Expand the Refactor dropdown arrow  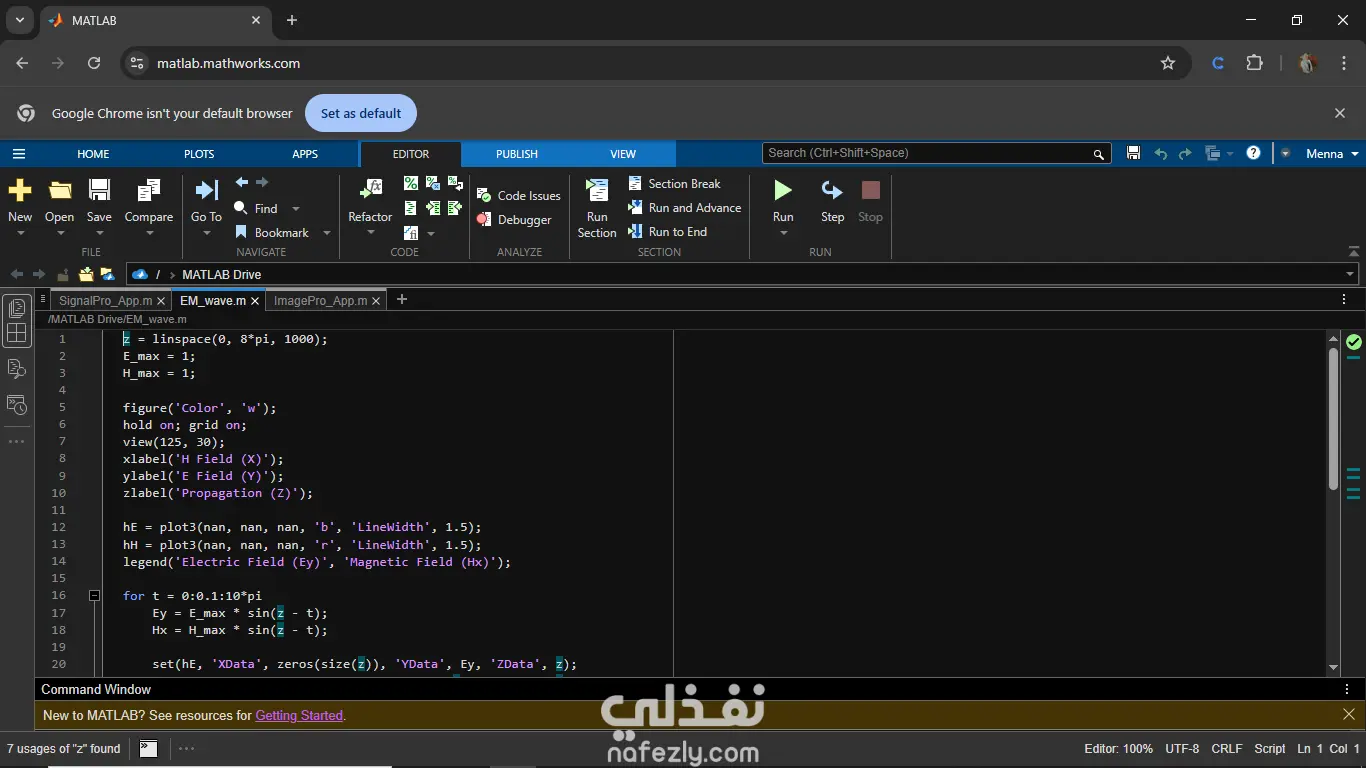(371, 234)
